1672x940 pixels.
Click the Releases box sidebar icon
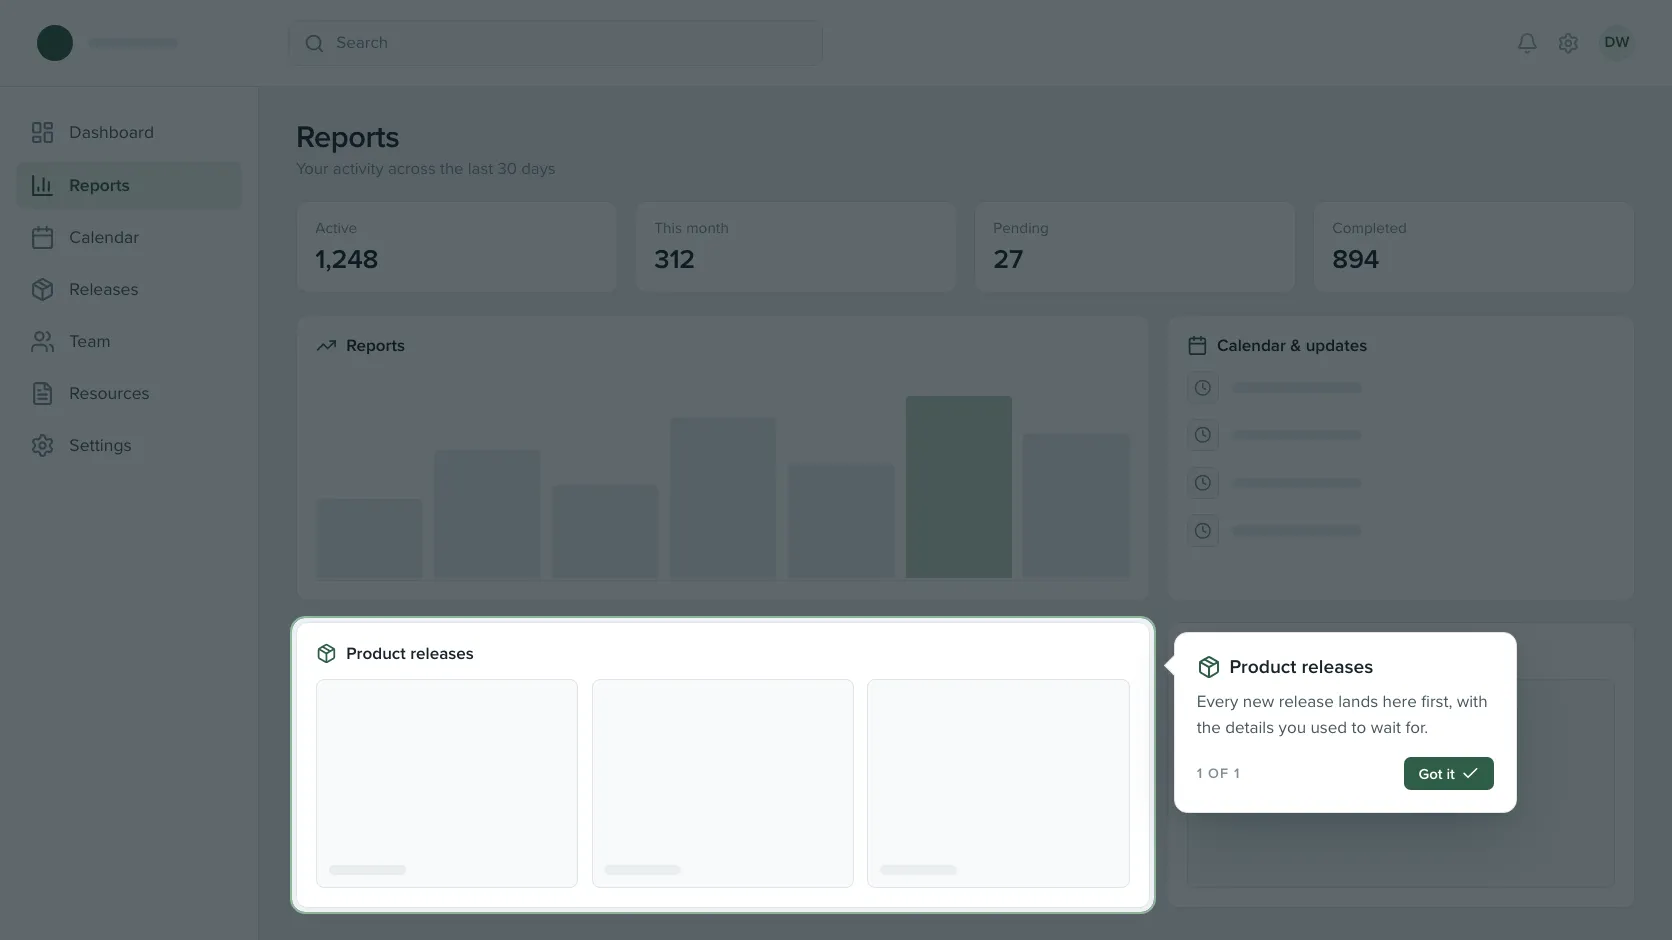click(42, 289)
